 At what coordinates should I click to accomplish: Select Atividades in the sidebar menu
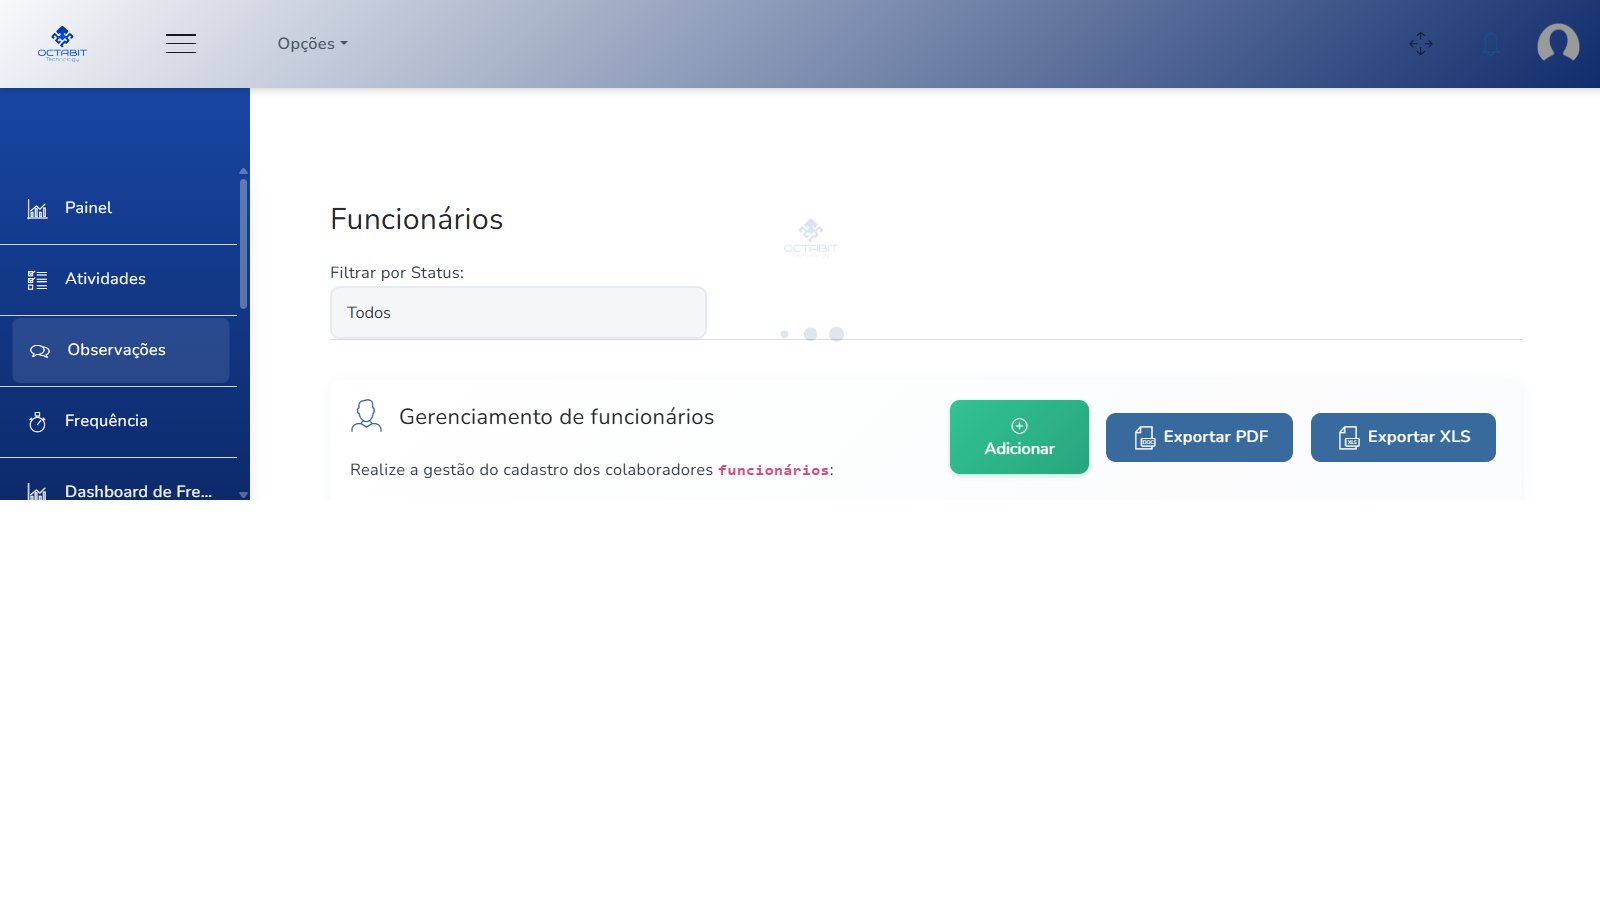(105, 279)
